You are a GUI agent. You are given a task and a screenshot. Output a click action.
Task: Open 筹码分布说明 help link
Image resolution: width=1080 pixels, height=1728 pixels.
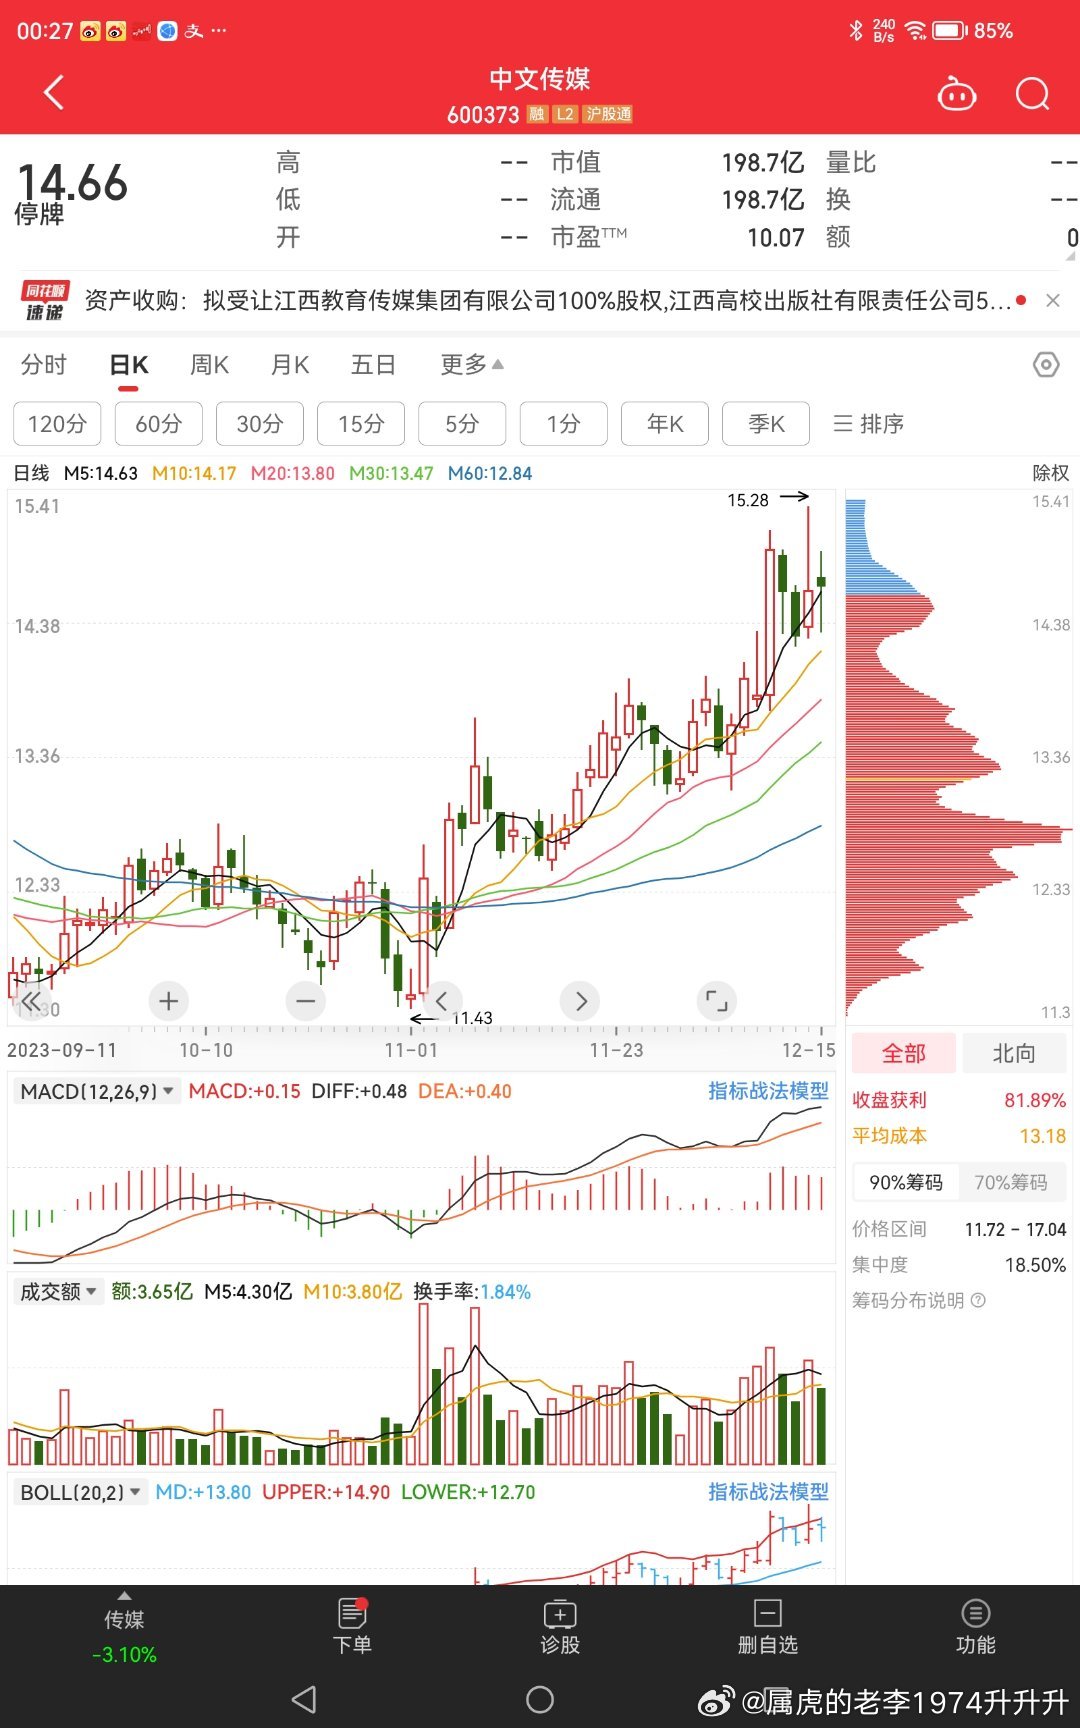pos(918,1300)
